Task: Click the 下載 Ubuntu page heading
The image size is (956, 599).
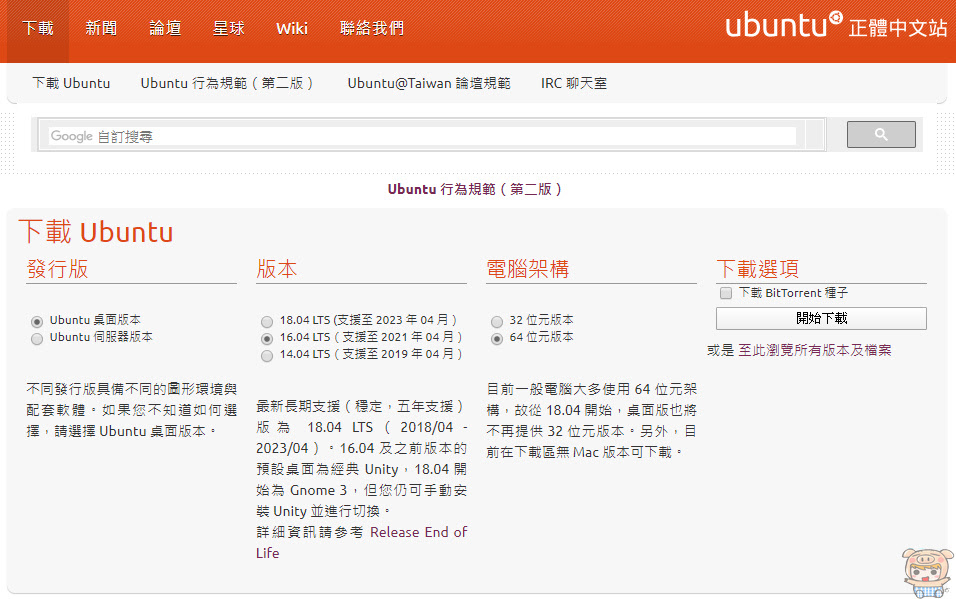Action: pos(96,232)
